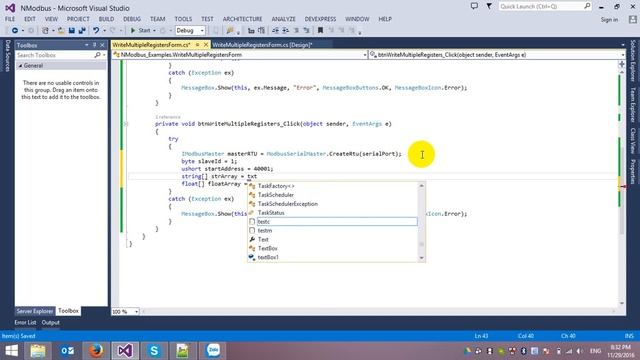
Task: Toggle auto-hide pin on Toolbox panel
Action: coord(95,45)
